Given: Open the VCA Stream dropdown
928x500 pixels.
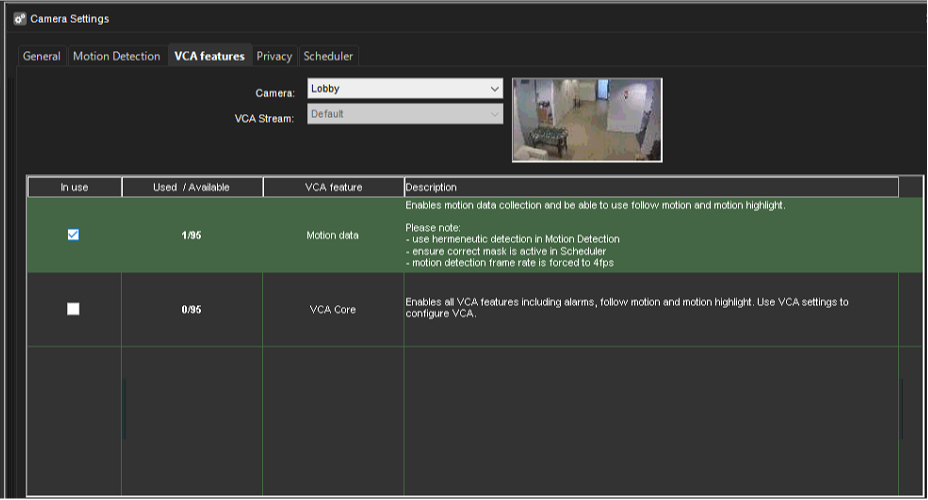Looking at the screenshot, I should (404, 114).
